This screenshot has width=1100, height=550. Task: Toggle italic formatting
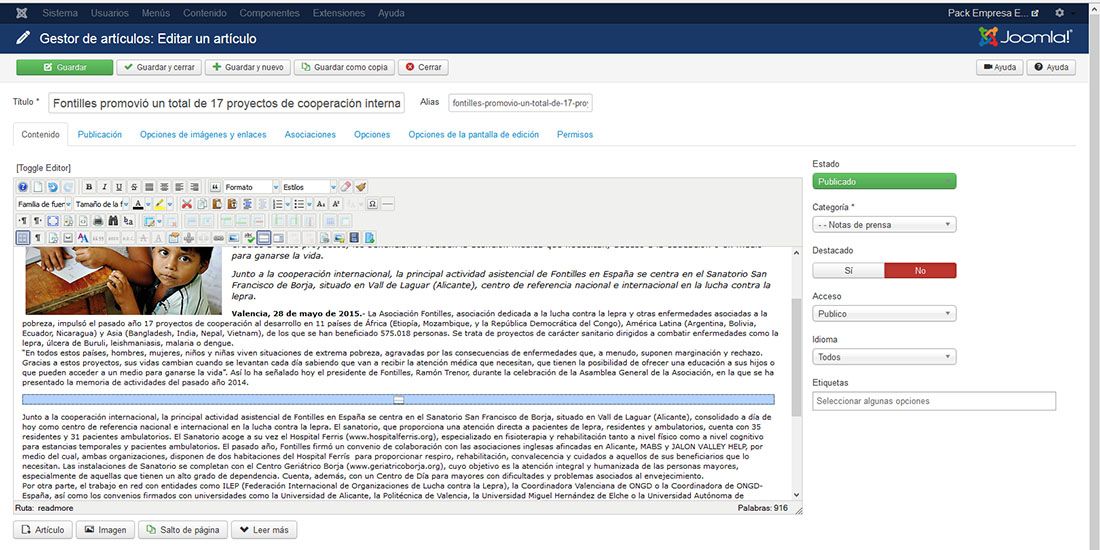[x=105, y=187]
